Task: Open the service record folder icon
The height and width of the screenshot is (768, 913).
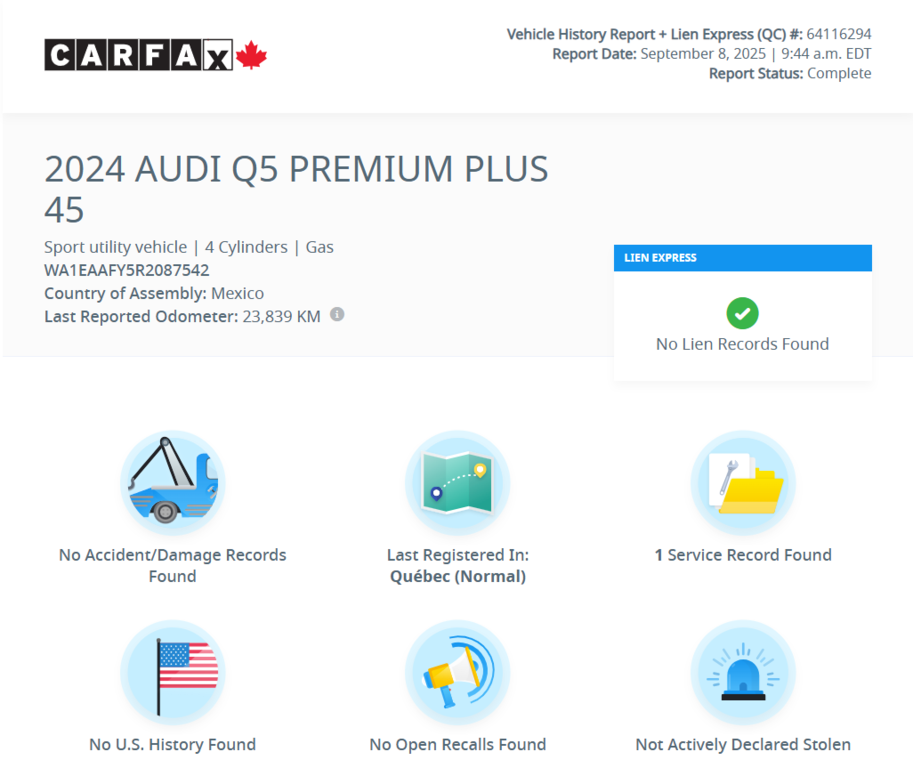Action: point(742,485)
